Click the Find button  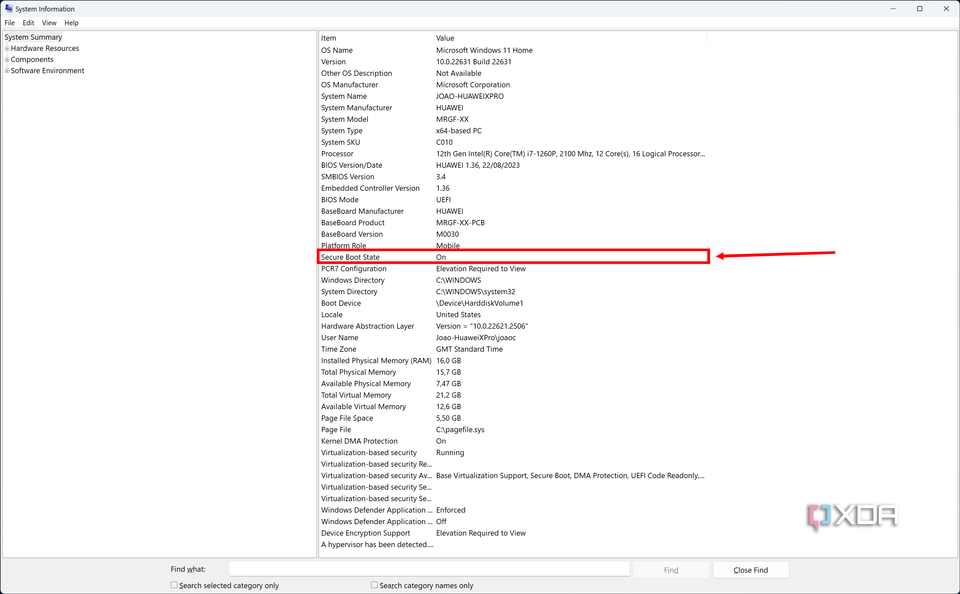tap(671, 570)
